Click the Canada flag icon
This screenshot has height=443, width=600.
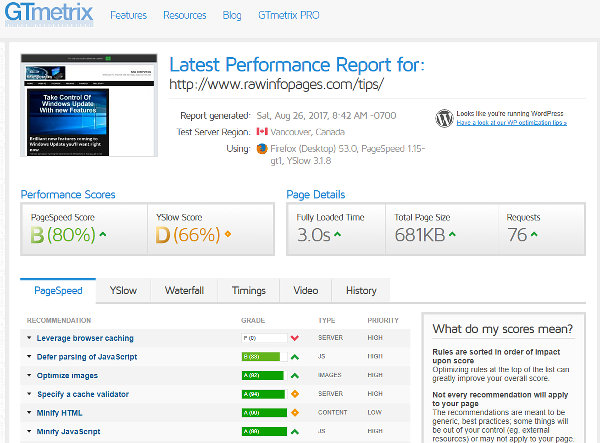click(x=262, y=132)
